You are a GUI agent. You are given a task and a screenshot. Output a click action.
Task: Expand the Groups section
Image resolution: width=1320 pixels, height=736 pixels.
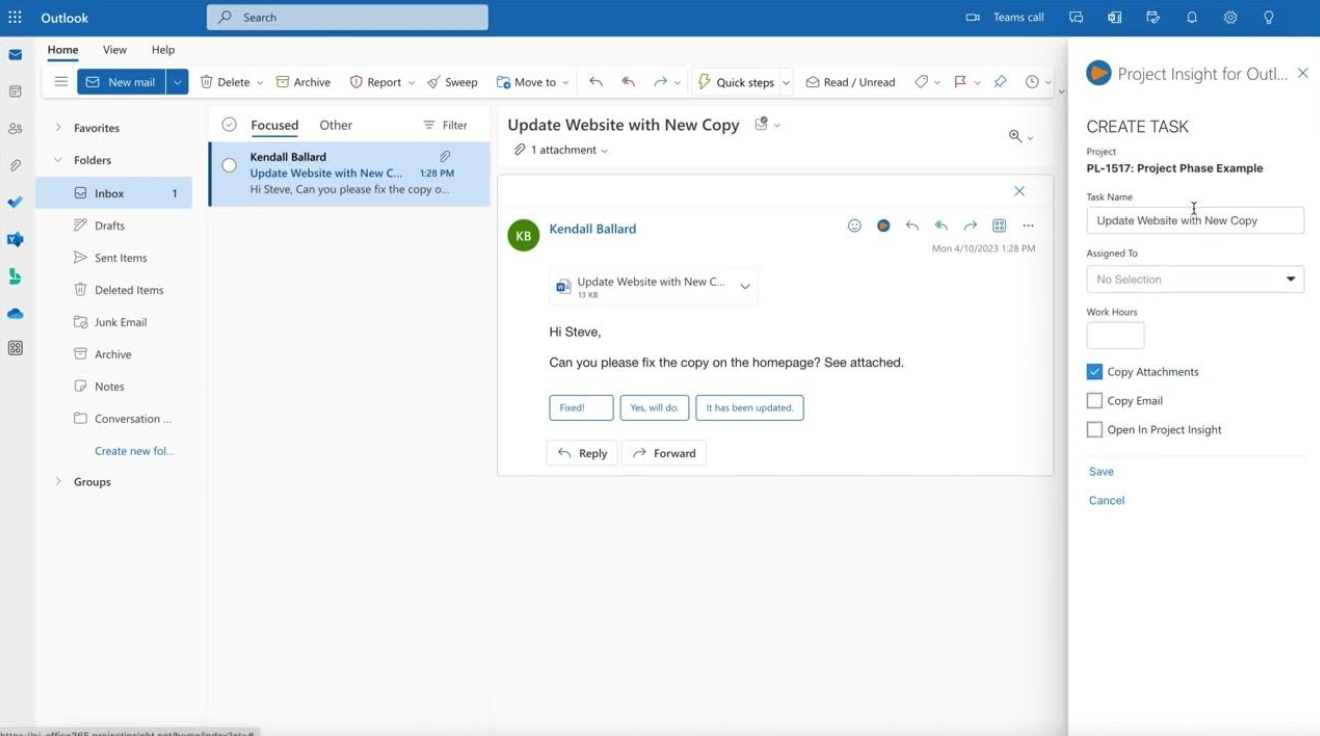(x=58, y=481)
